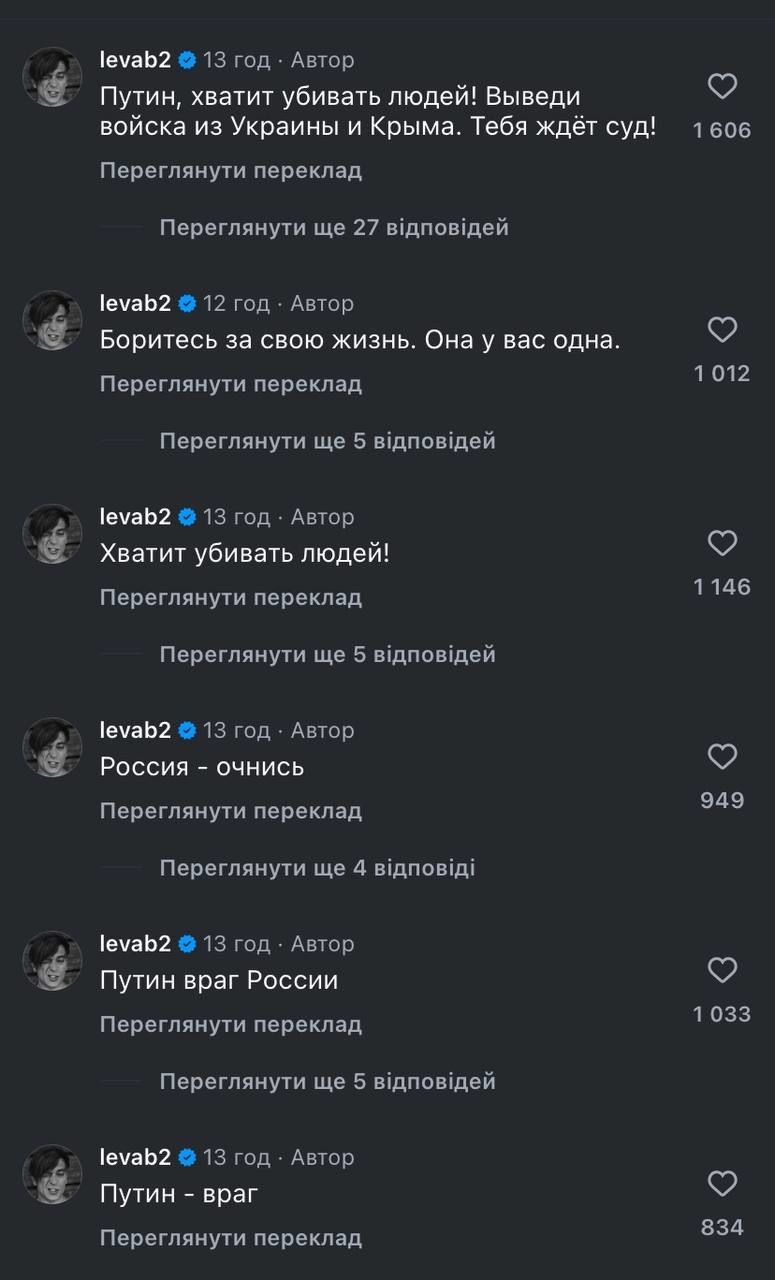This screenshot has width=775, height=1280.
Task: View translation of 'Боритесь за свою жизнь' comment
Action: tap(230, 384)
